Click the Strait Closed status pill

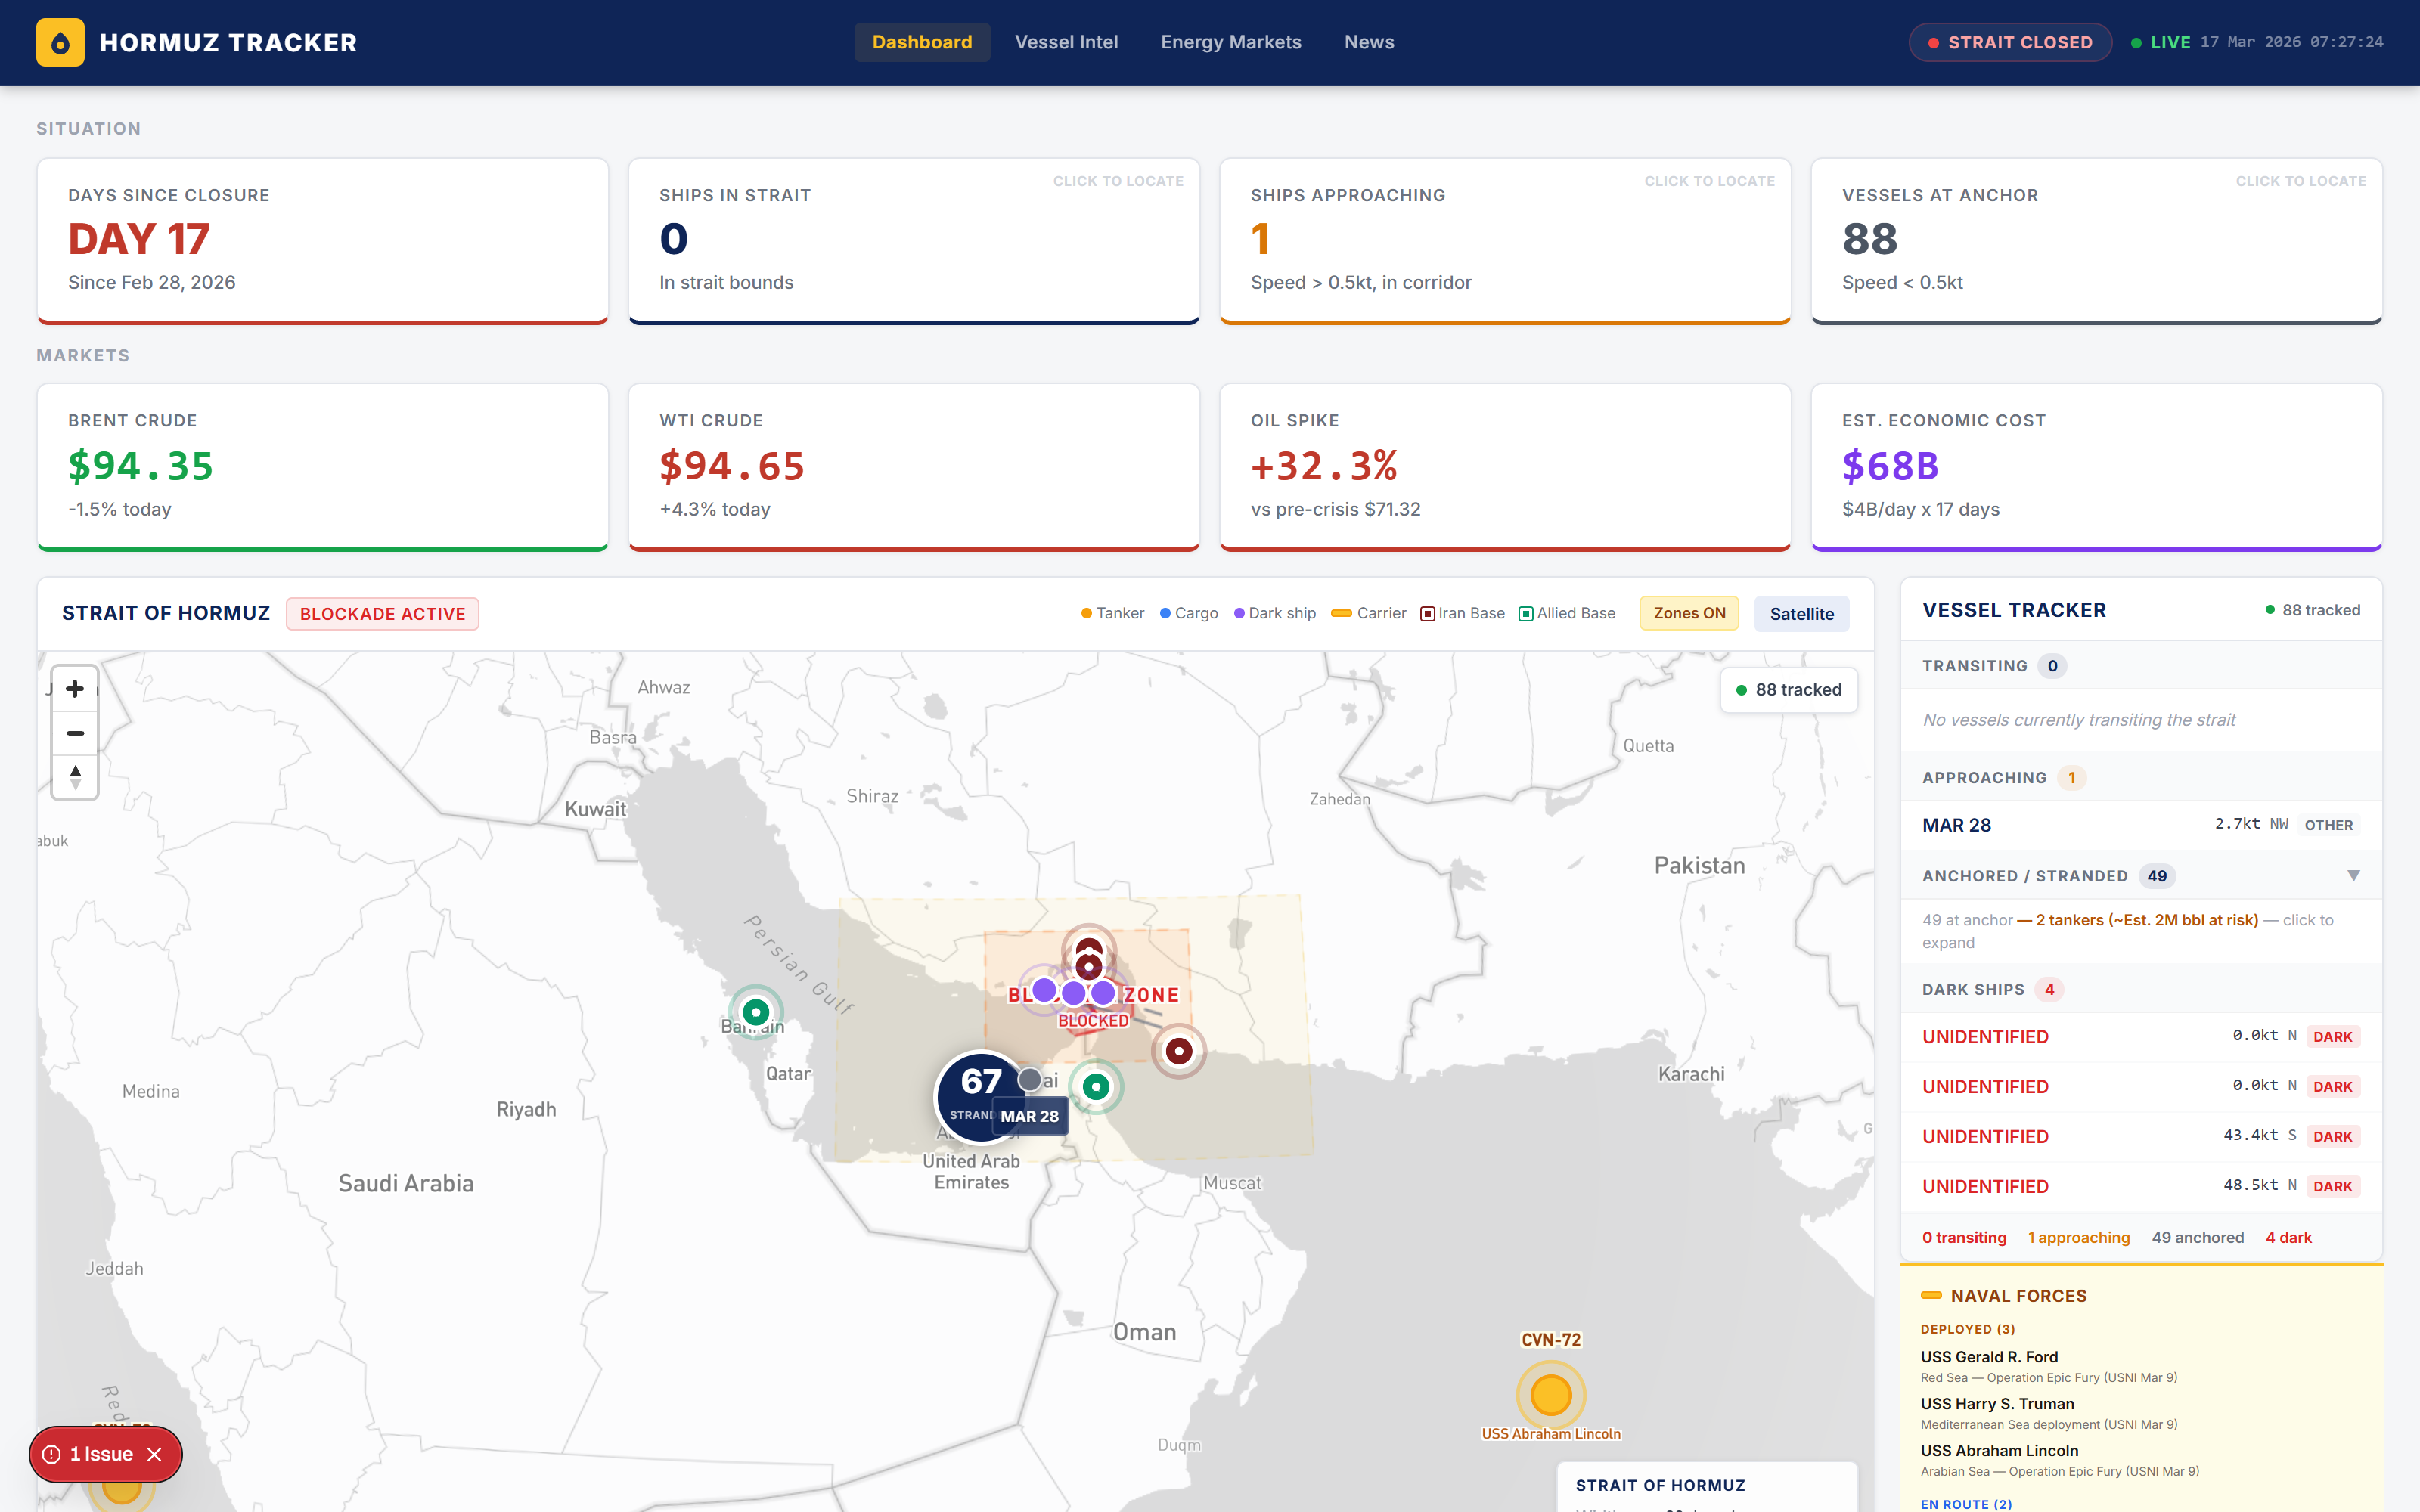tap(2009, 42)
